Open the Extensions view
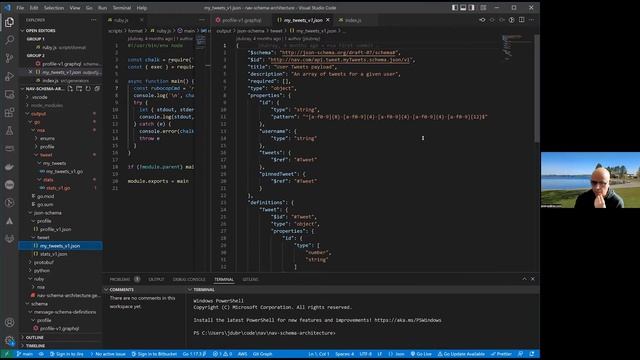This screenshot has width=640, height=360. click(x=9, y=112)
